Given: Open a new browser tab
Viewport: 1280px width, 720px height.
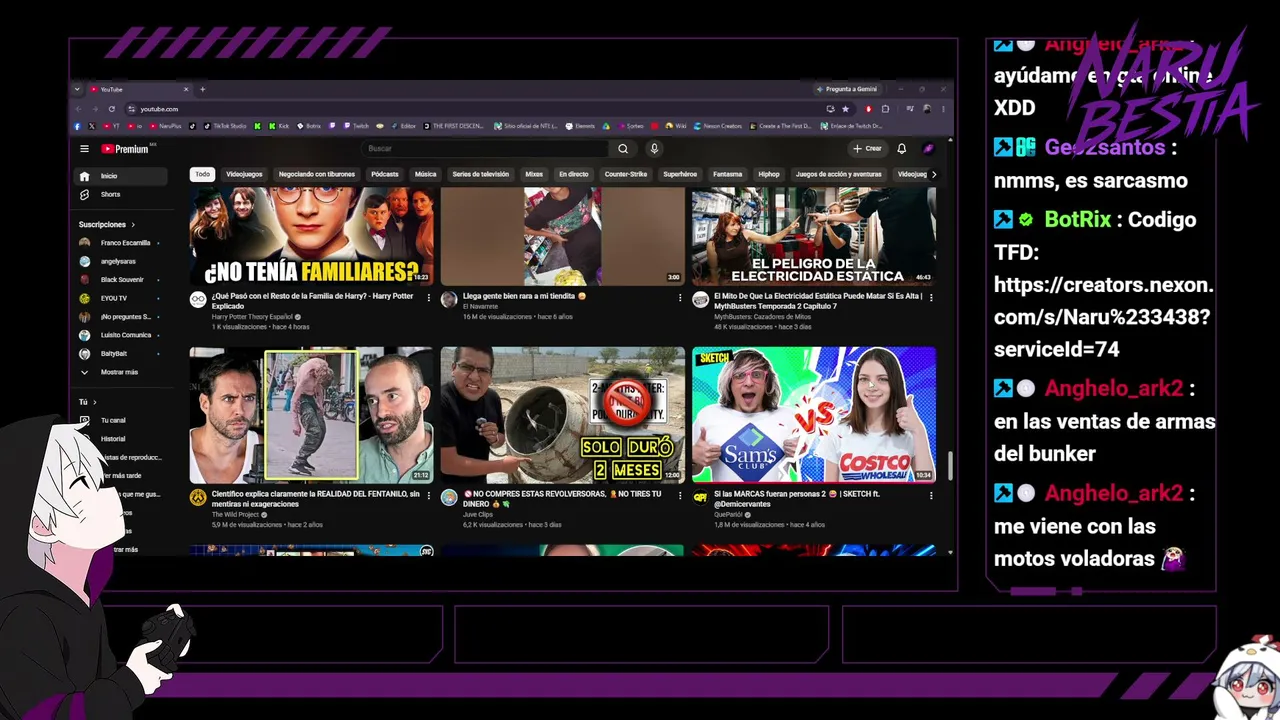Looking at the screenshot, I should coord(202,89).
